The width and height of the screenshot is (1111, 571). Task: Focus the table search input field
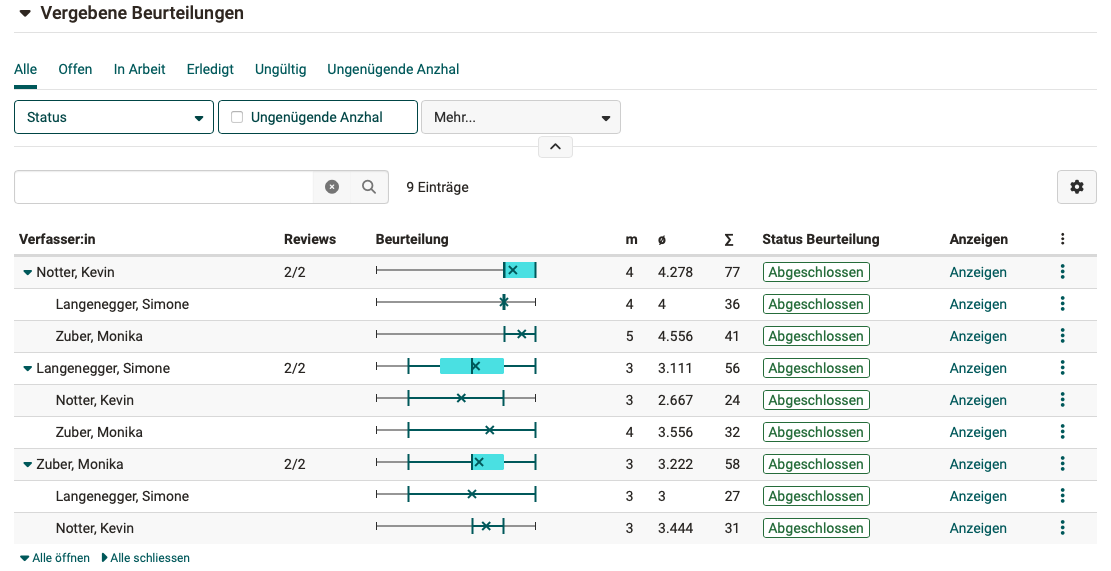[x=164, y=187]
